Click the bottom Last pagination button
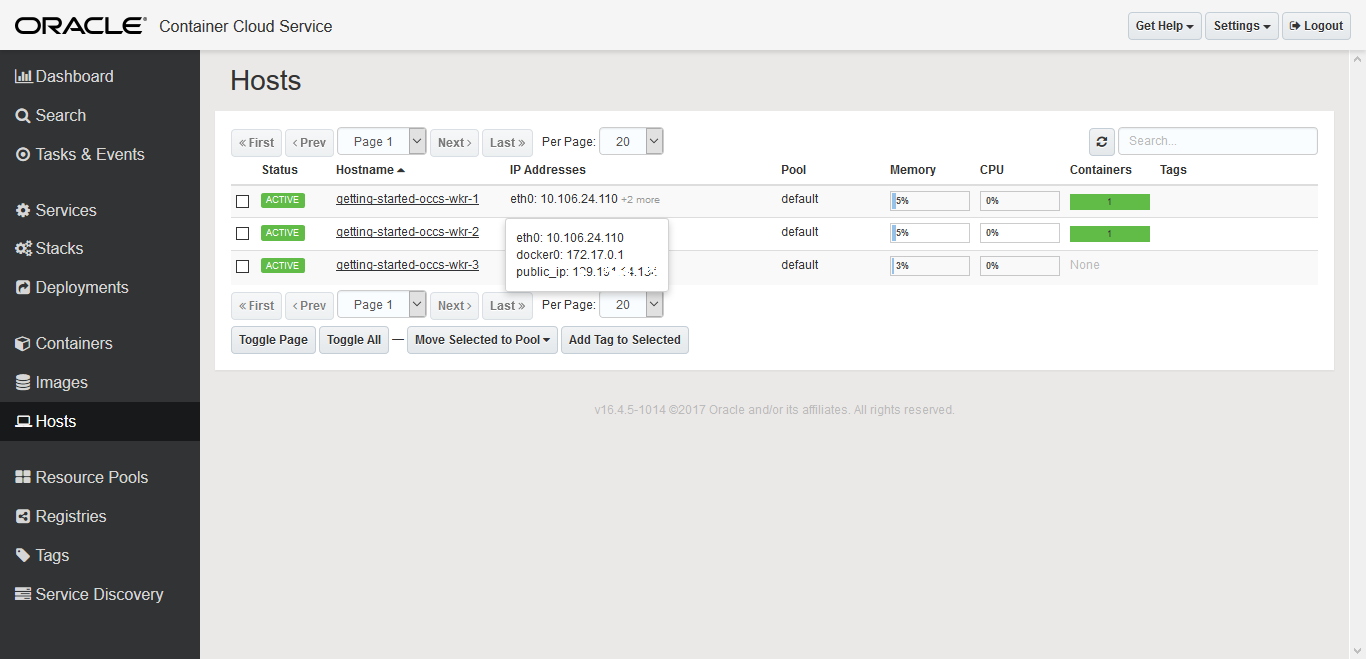This screenshot has width=1366, height=659. click(507, 306)
